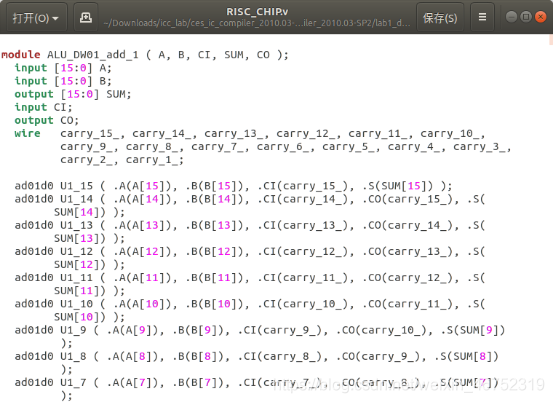Image resolution: width=554 pixels, height=403 pixels.
Task: Save the file with 保存(S)
Action: pyautogui.click(x=440, y=18)
